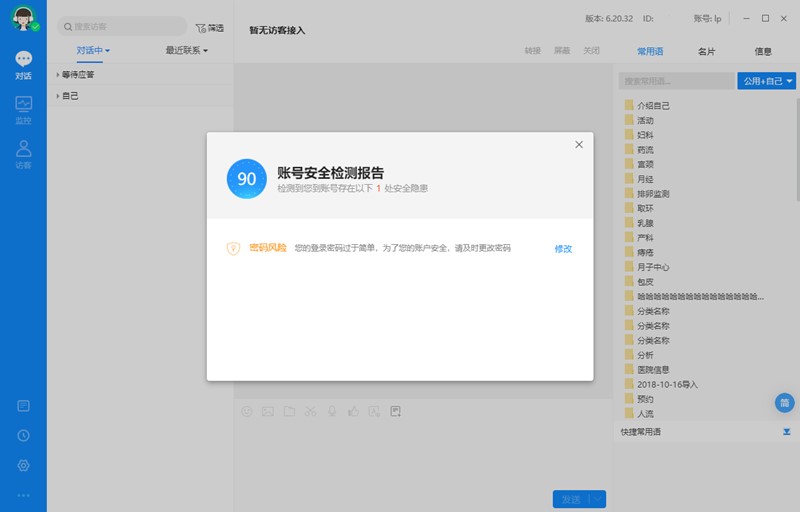Click the scissors screenshot tool icon
Image resolution: width=800 pixels, height=512 pixels.
310,411
